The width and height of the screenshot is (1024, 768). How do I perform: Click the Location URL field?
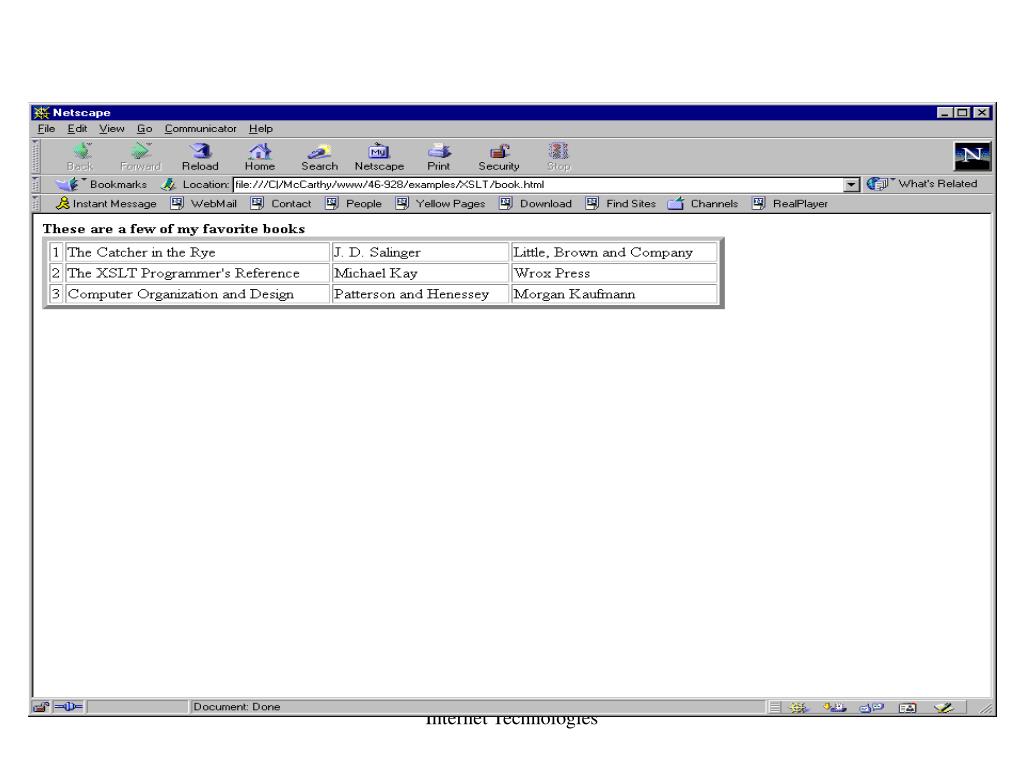(538, 185)
